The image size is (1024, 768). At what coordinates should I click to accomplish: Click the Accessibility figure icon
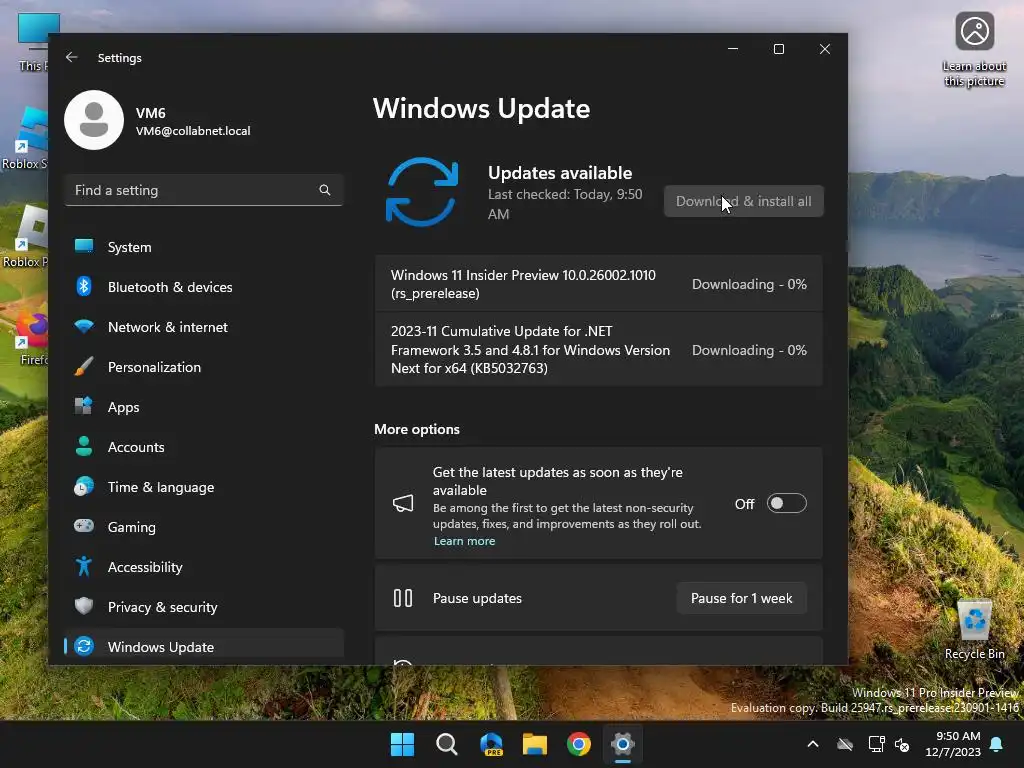click(x=84, y=566)
